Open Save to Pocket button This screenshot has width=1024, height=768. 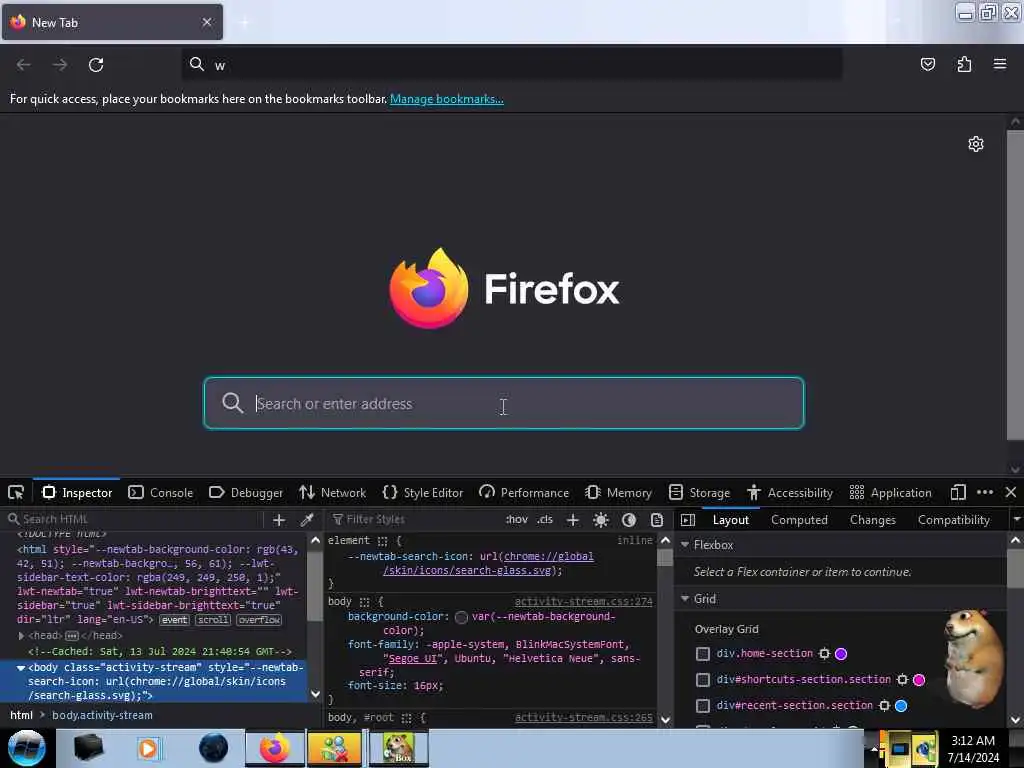click(927, 64)
